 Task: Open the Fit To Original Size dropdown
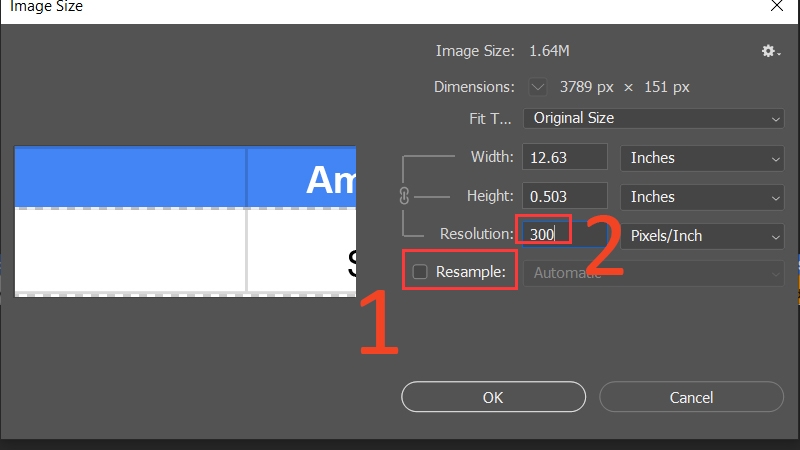(x=653, y=118)
